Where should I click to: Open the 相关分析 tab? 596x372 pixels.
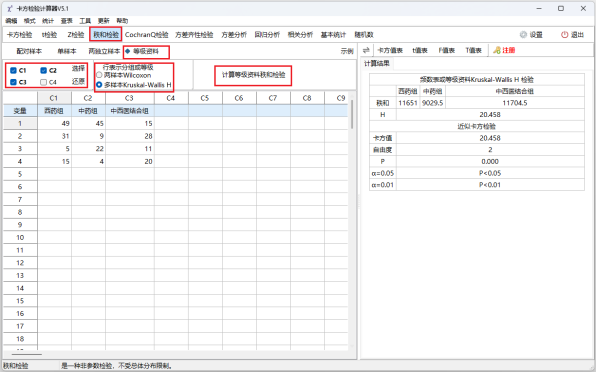(x=300, y=35)
